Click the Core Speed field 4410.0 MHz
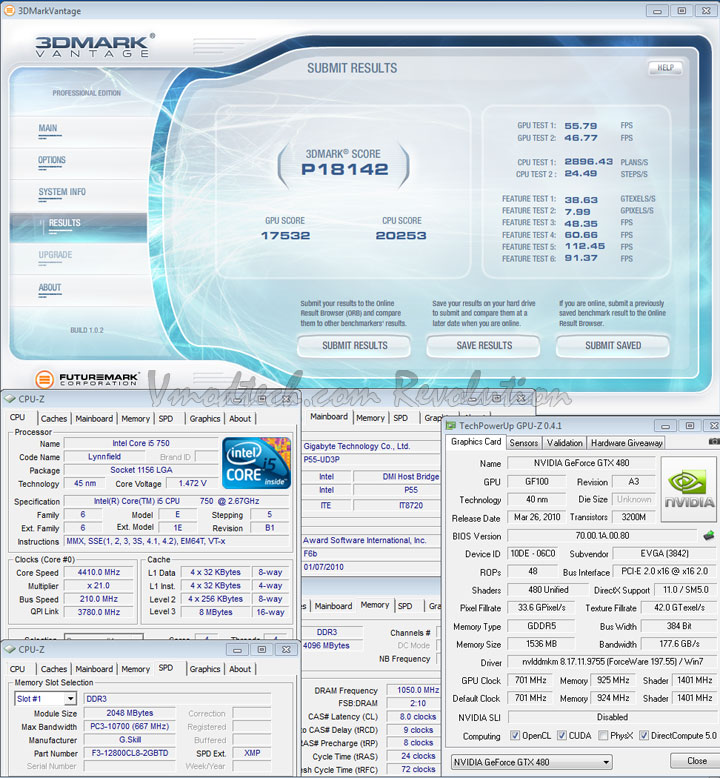Image resolution: width=720 pixels, height=778 pixels. pyautogui.click(x=99, y=572)
